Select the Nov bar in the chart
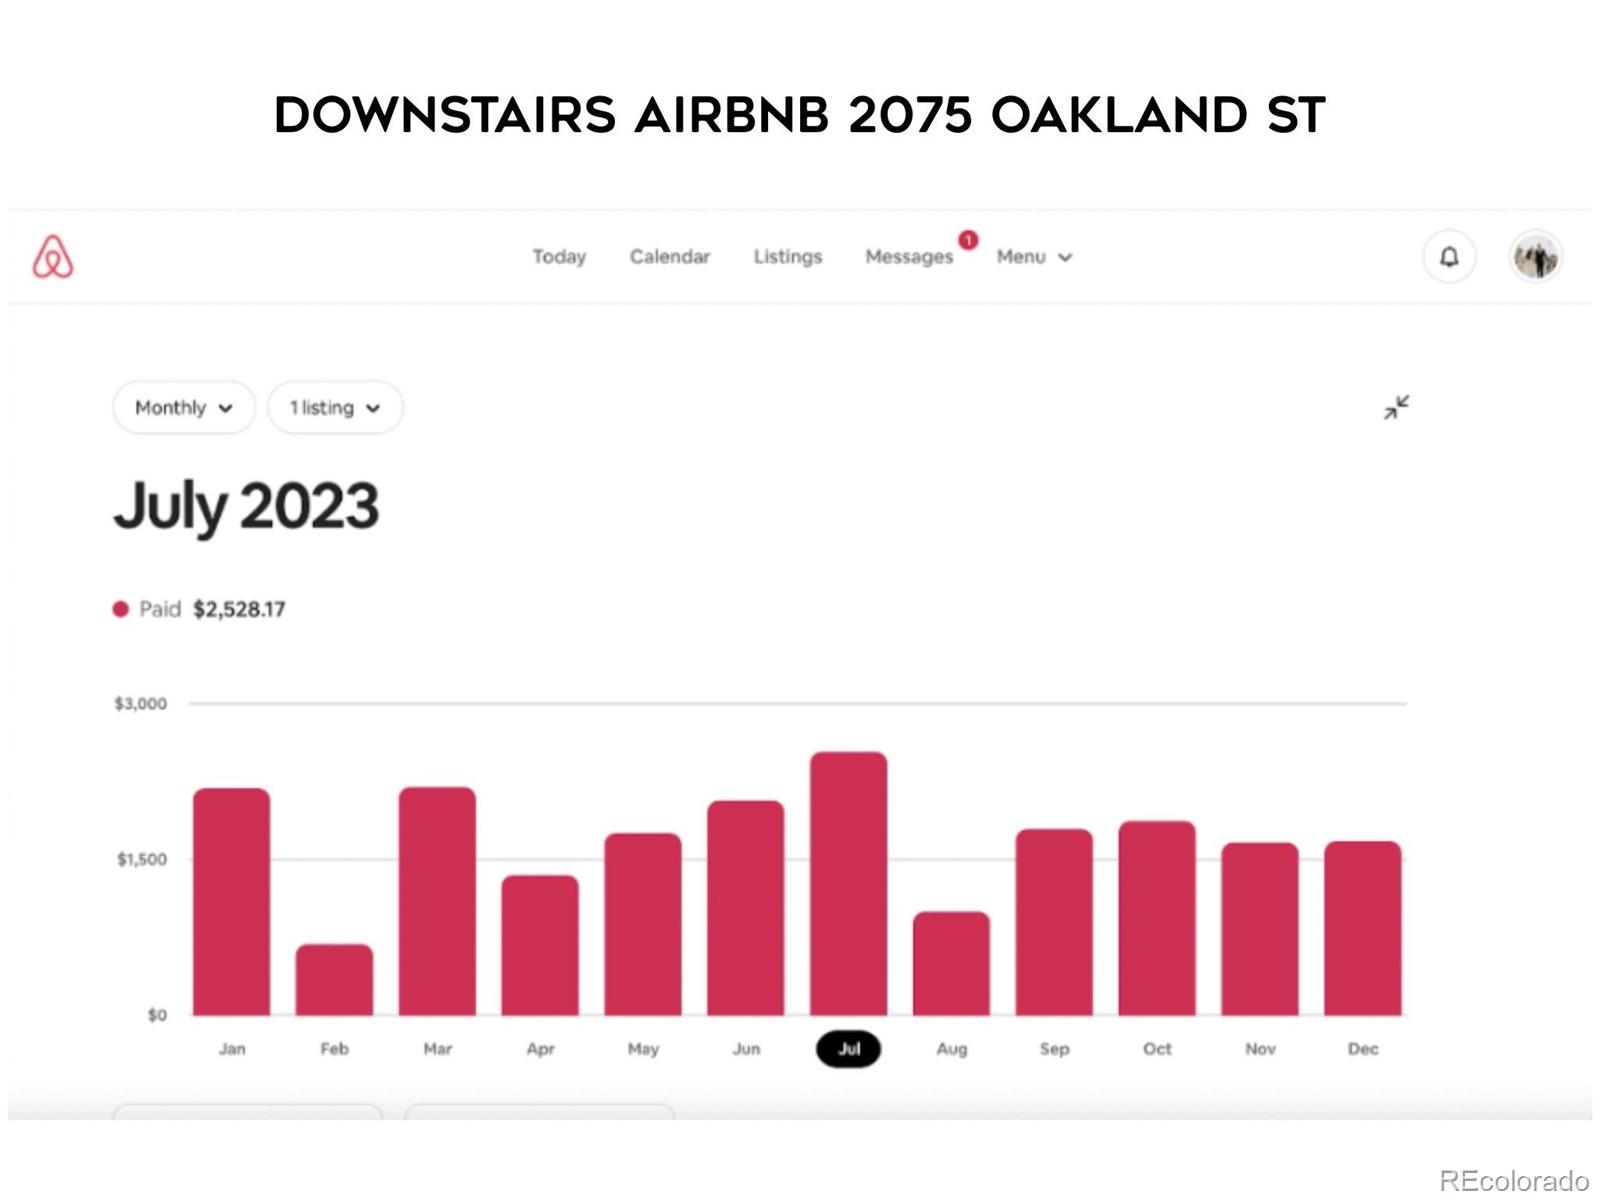 coord(1260,929)
